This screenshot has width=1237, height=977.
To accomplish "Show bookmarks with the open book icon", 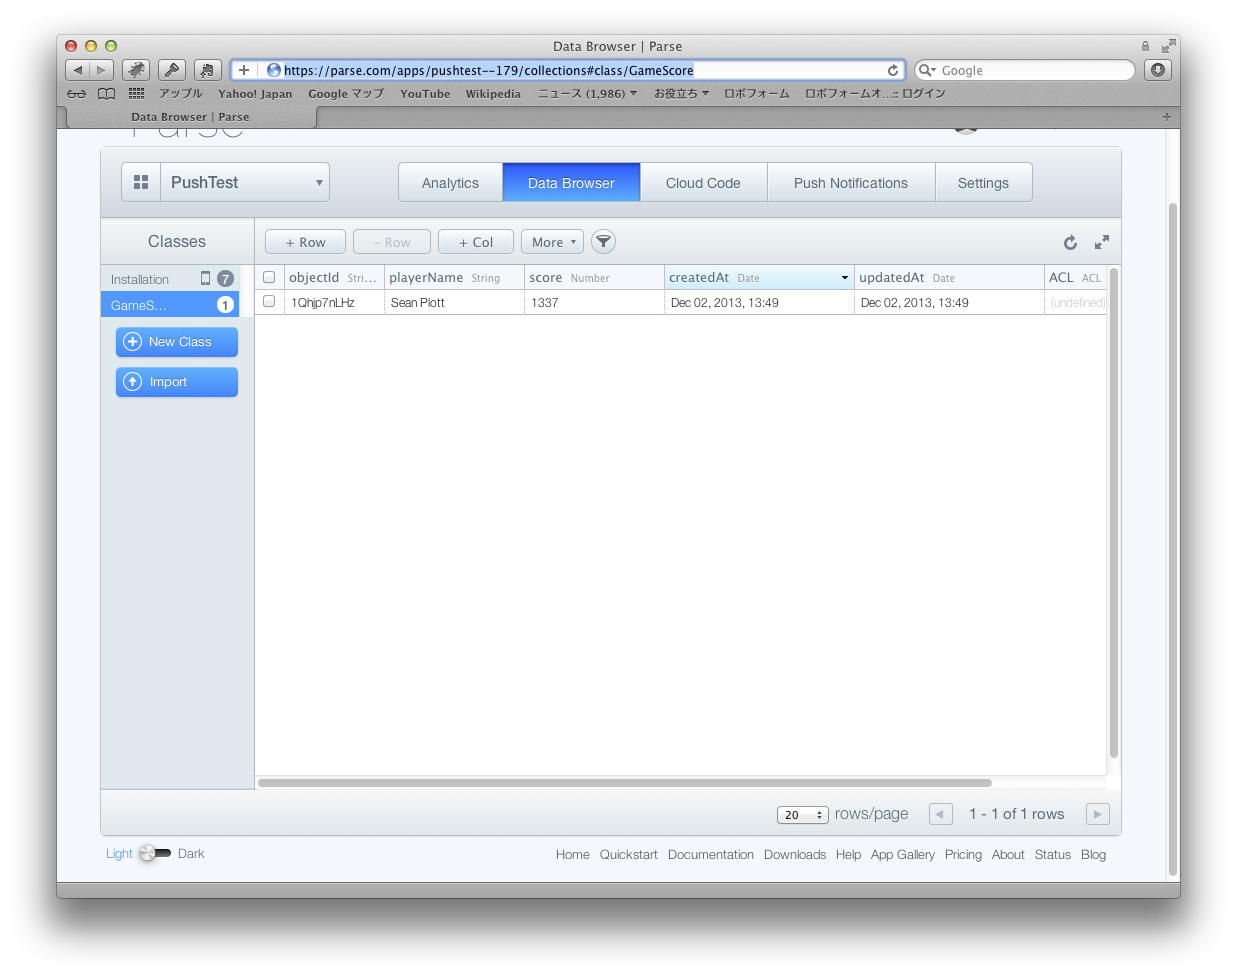I will [x=107, y=94].
